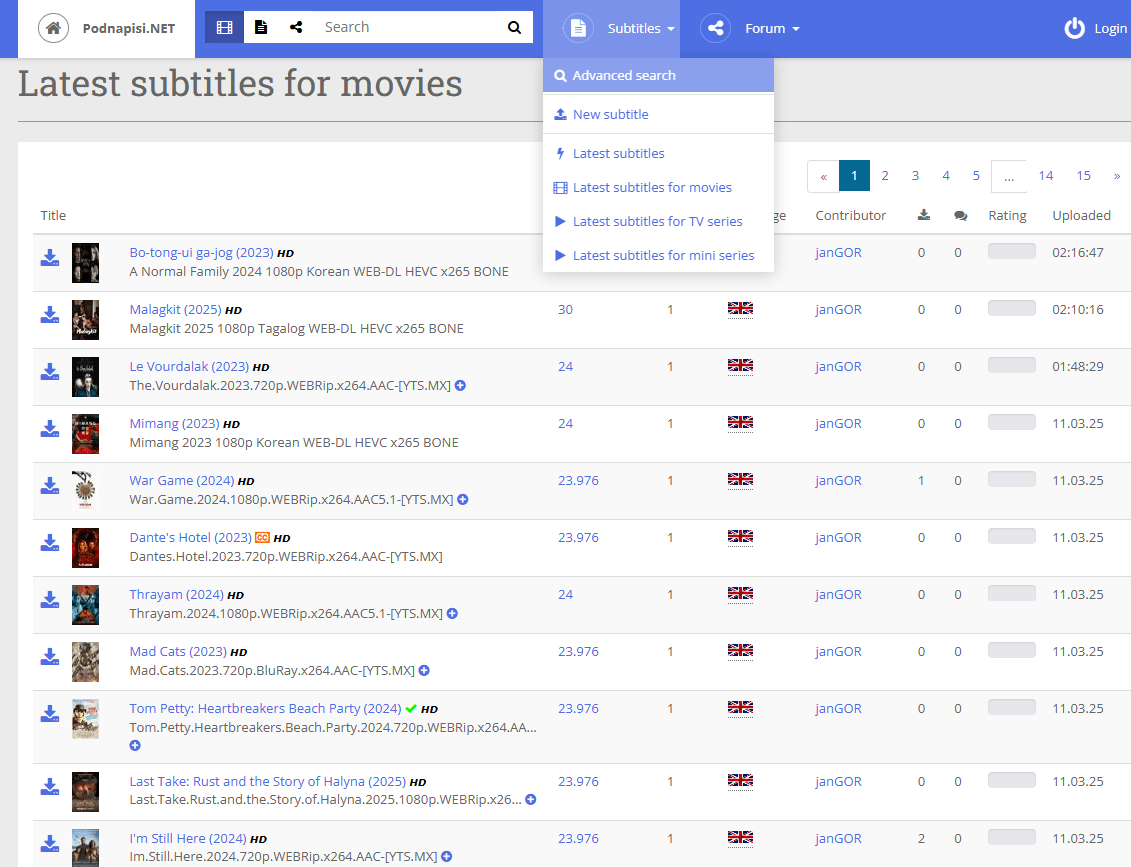1131x867 pixels.
Task: Choose New subtitle menu entry
Action: 610,114
